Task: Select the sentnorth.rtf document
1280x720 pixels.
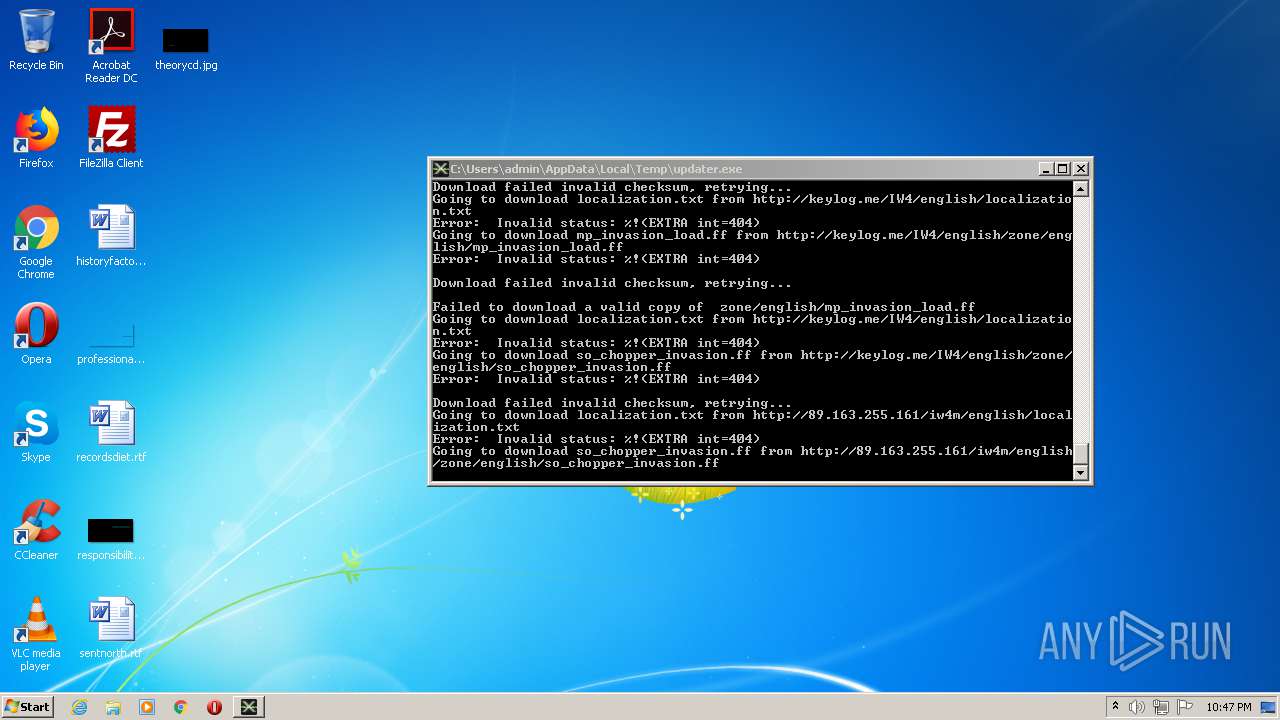Action: tap(111, 628)
